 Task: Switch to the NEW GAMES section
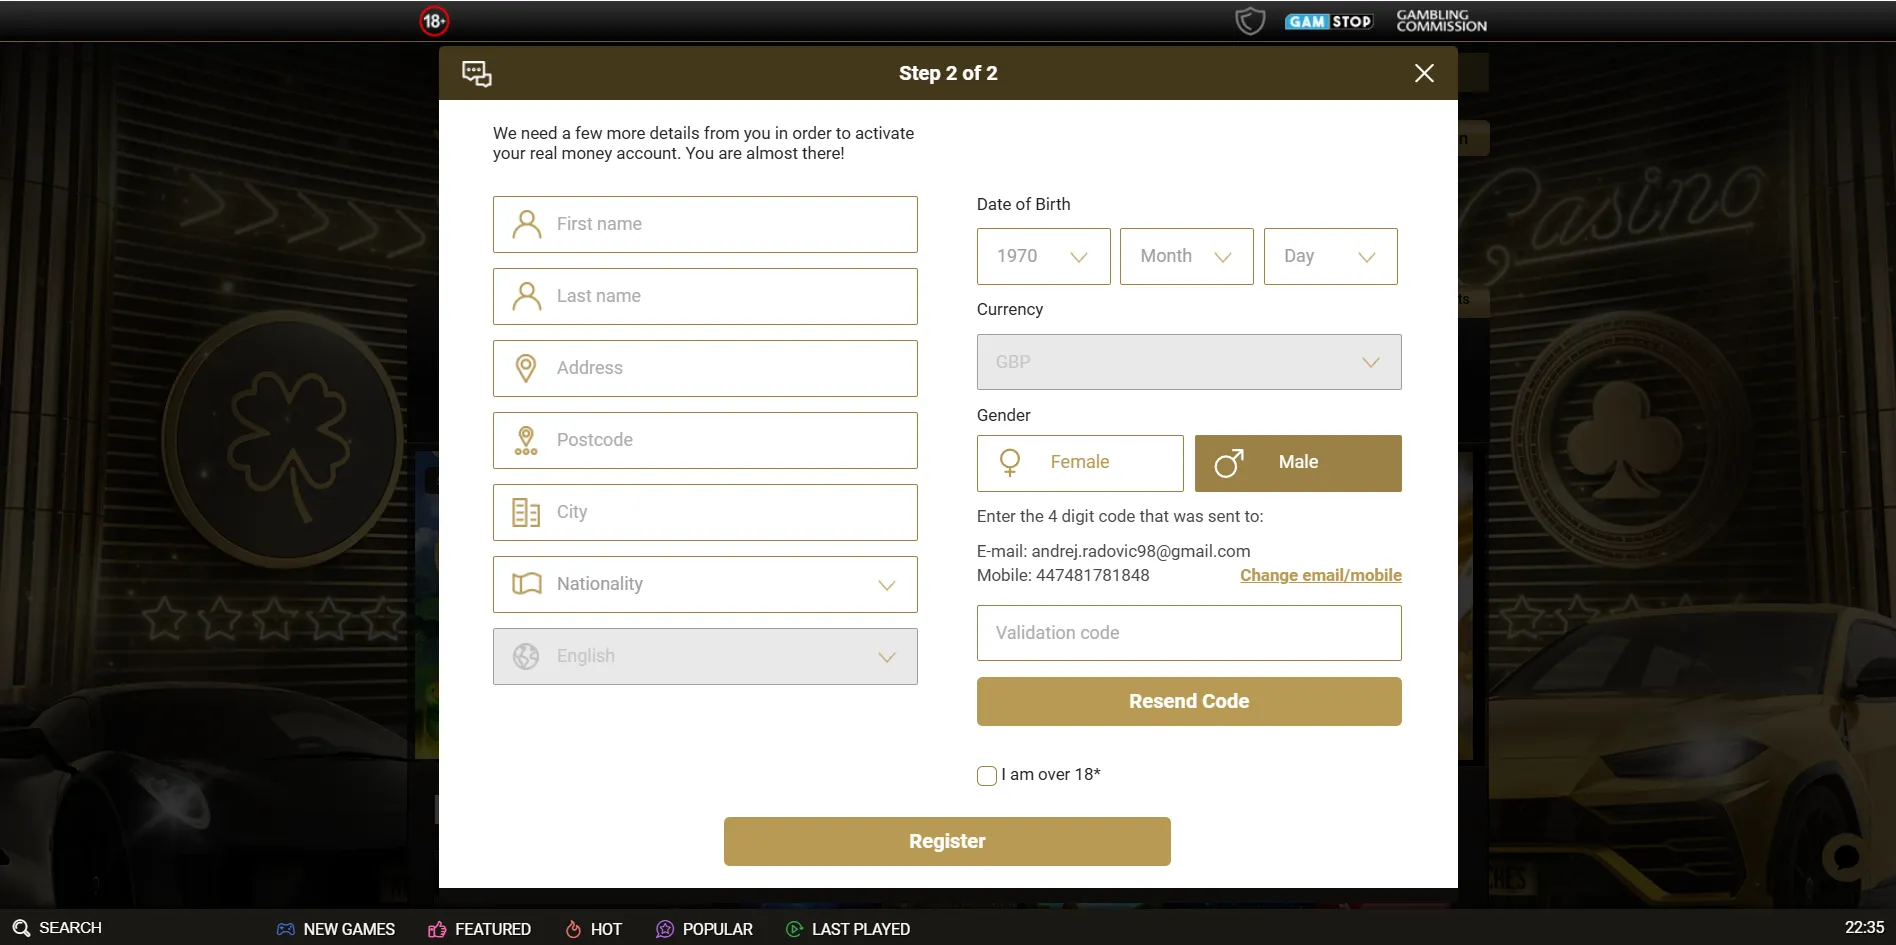click(x=336, y=928)
